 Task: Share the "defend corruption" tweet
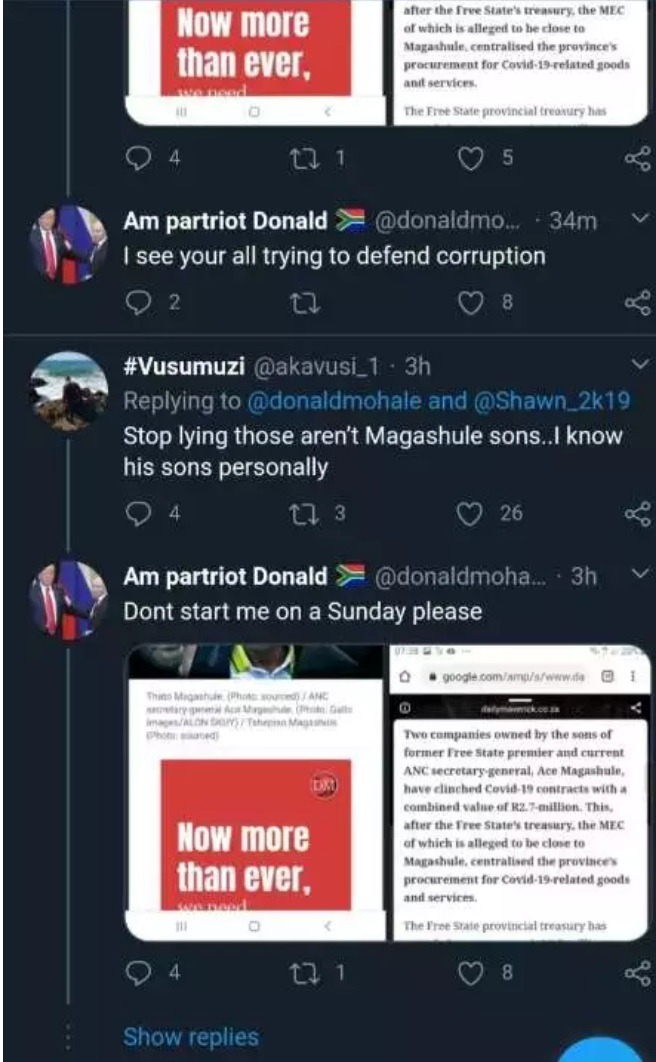(636, 302)
